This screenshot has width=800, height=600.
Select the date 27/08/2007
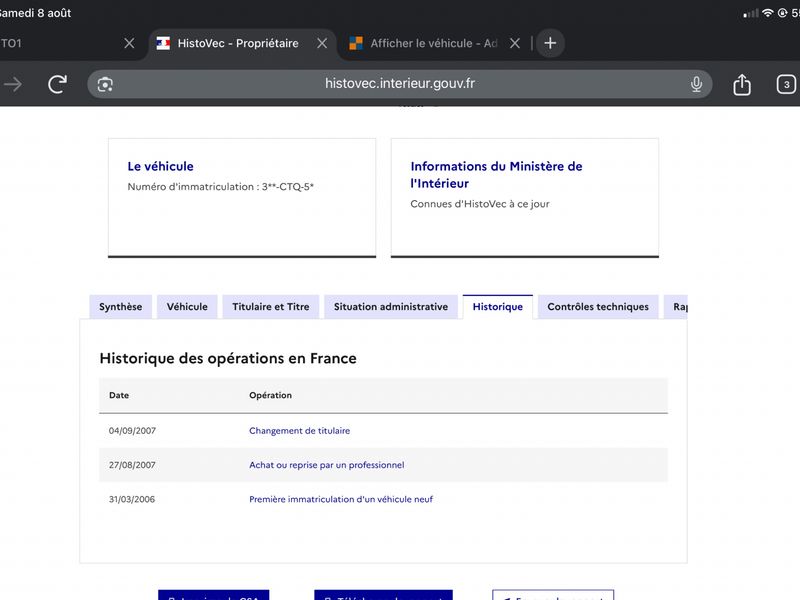pyautogui.click(x=132, y=465)
